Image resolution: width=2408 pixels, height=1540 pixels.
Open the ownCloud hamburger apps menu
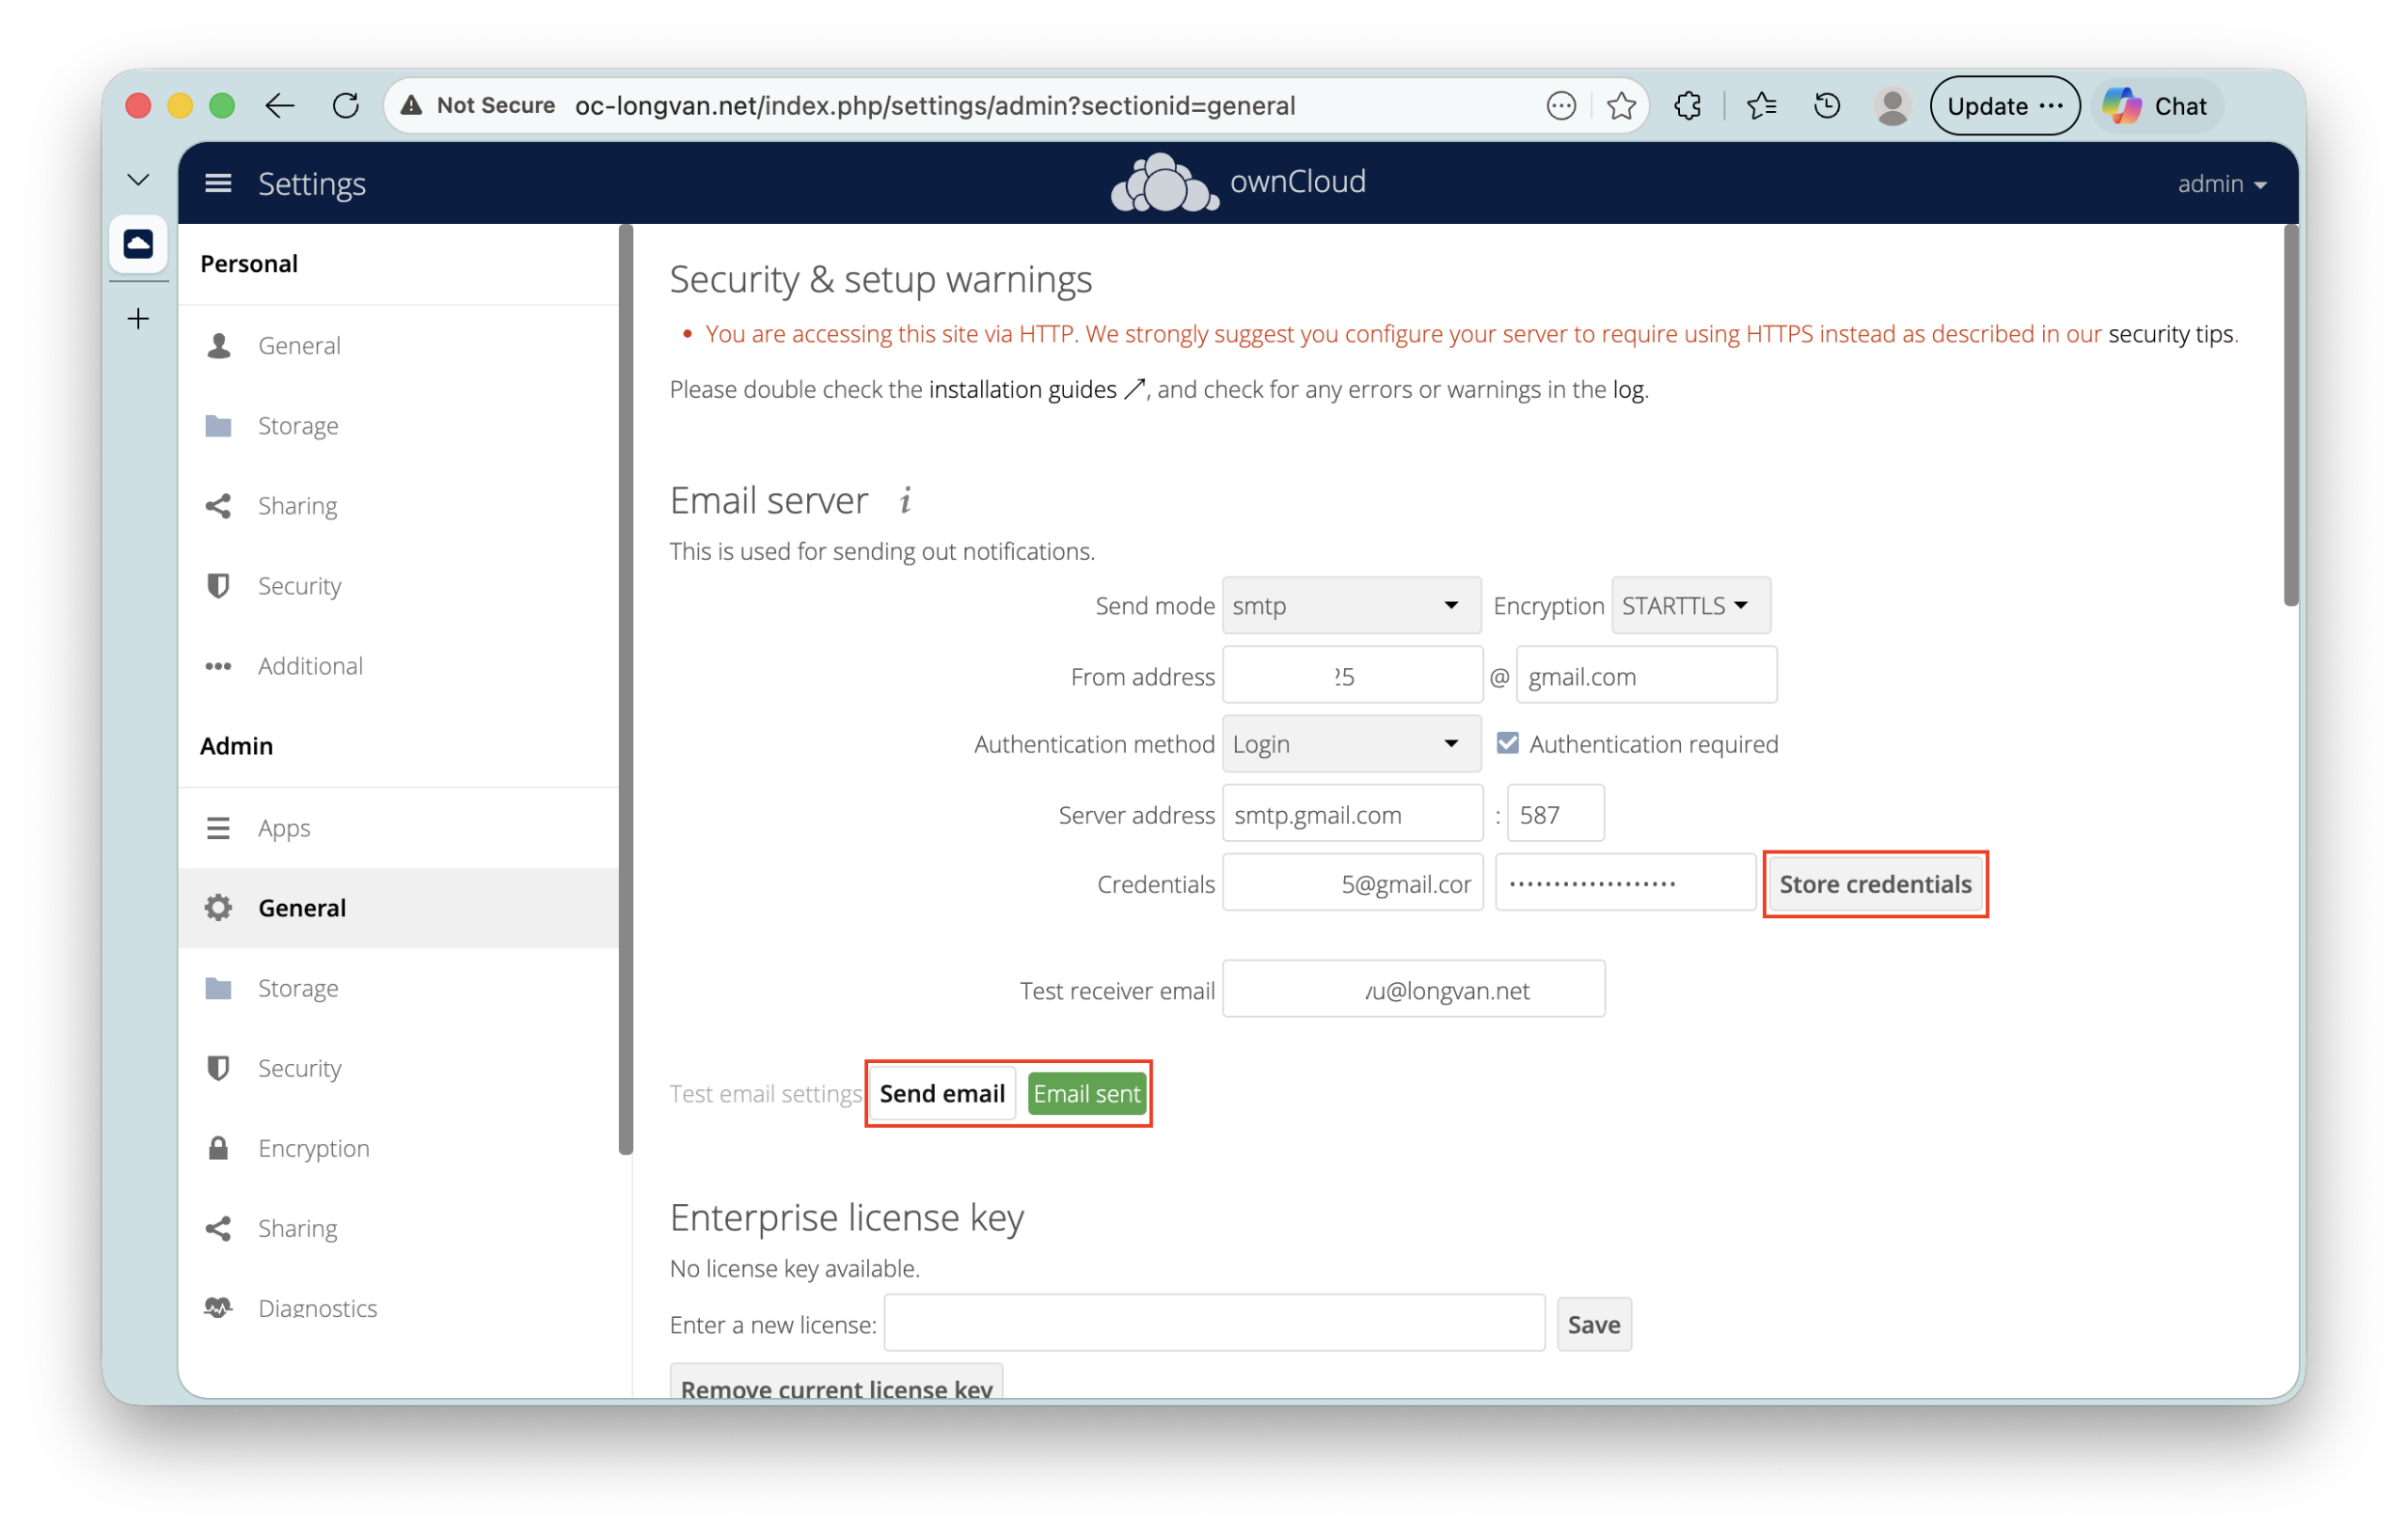(218, 183)
